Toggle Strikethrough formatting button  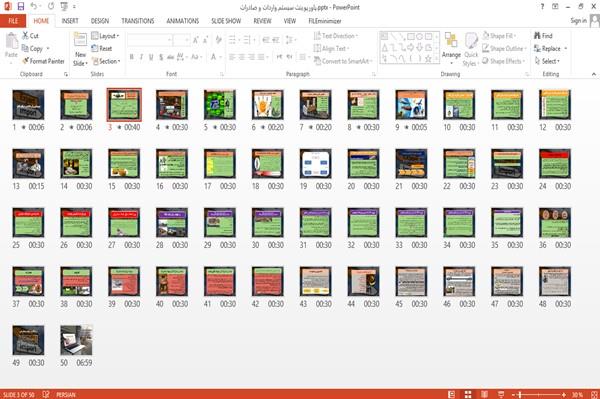click(171, 57)
